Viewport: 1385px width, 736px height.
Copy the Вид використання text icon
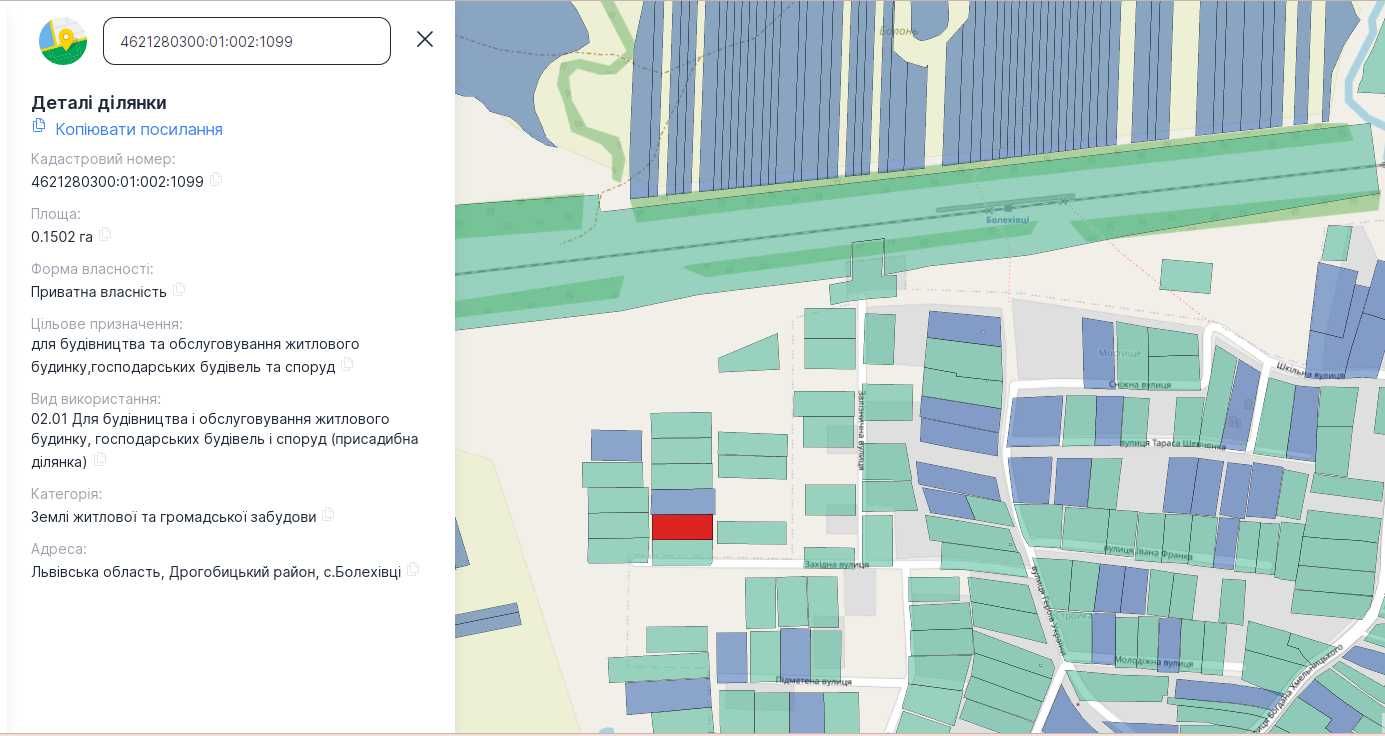click(100, 460)
